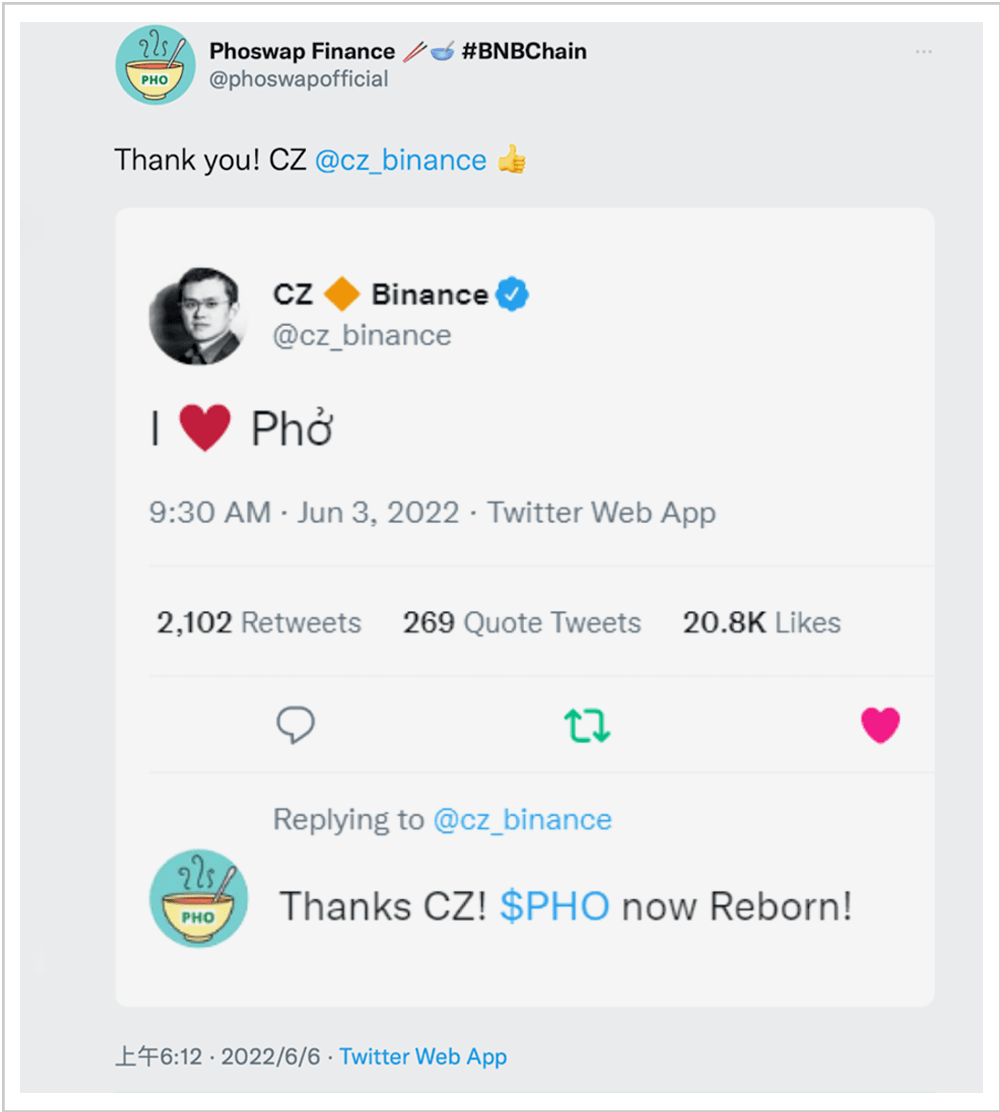
Task: Click the reply speech bubble icon
Action: 295,725
